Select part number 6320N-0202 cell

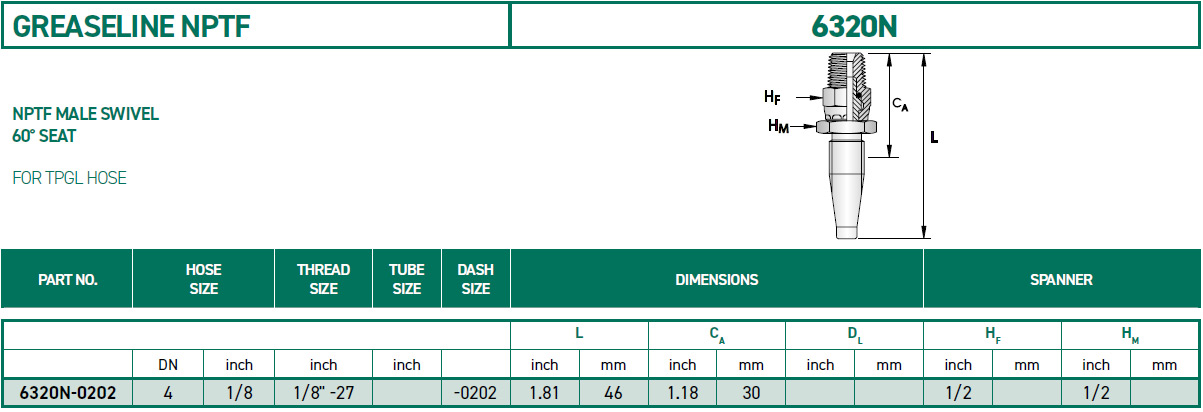pyautogui.click(x=67, y=394)
